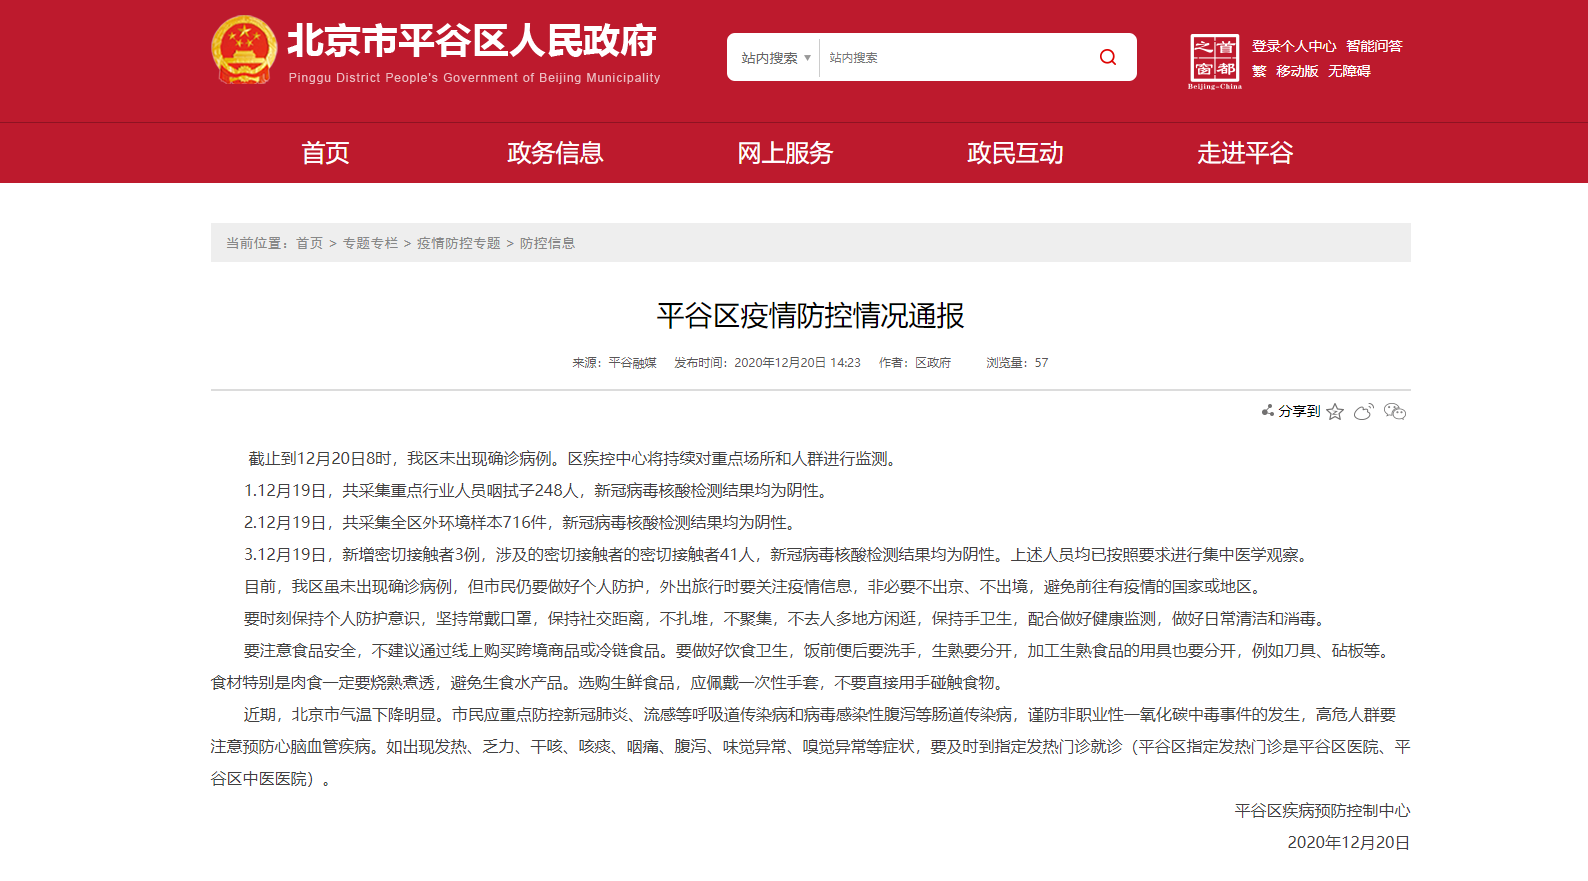Click the 分享到 share icon
Viewport: 1588px width, 881px height.
coord(1268,411)
